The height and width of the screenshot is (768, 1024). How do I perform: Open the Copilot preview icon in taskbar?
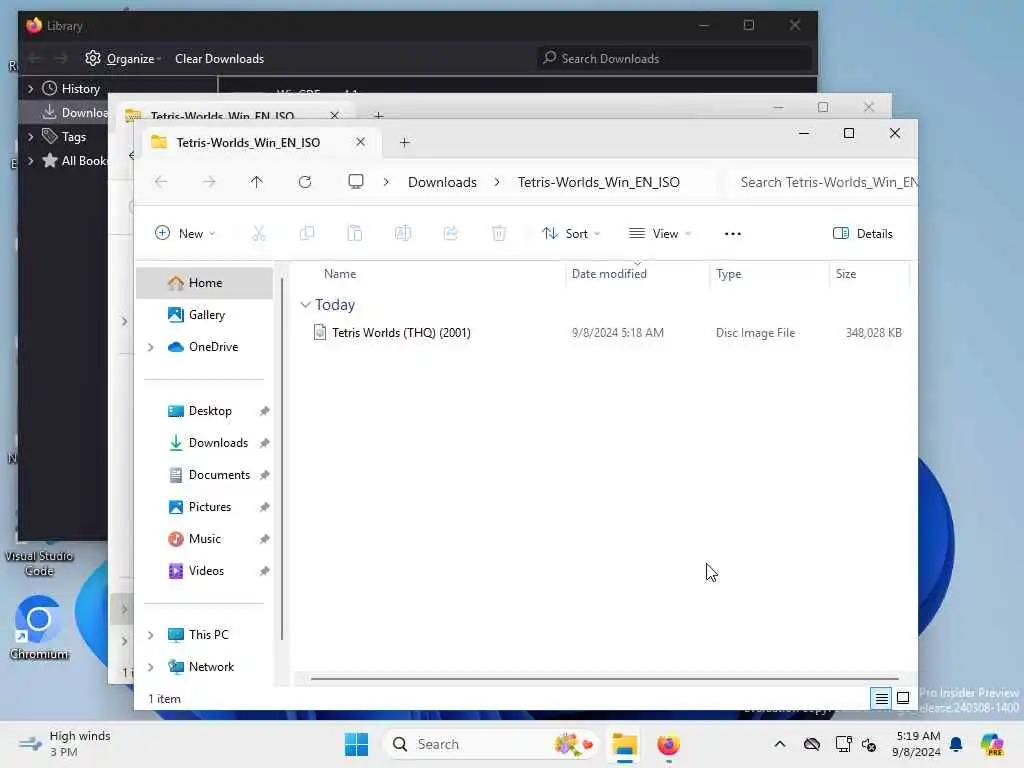click(x=992, y=744)
